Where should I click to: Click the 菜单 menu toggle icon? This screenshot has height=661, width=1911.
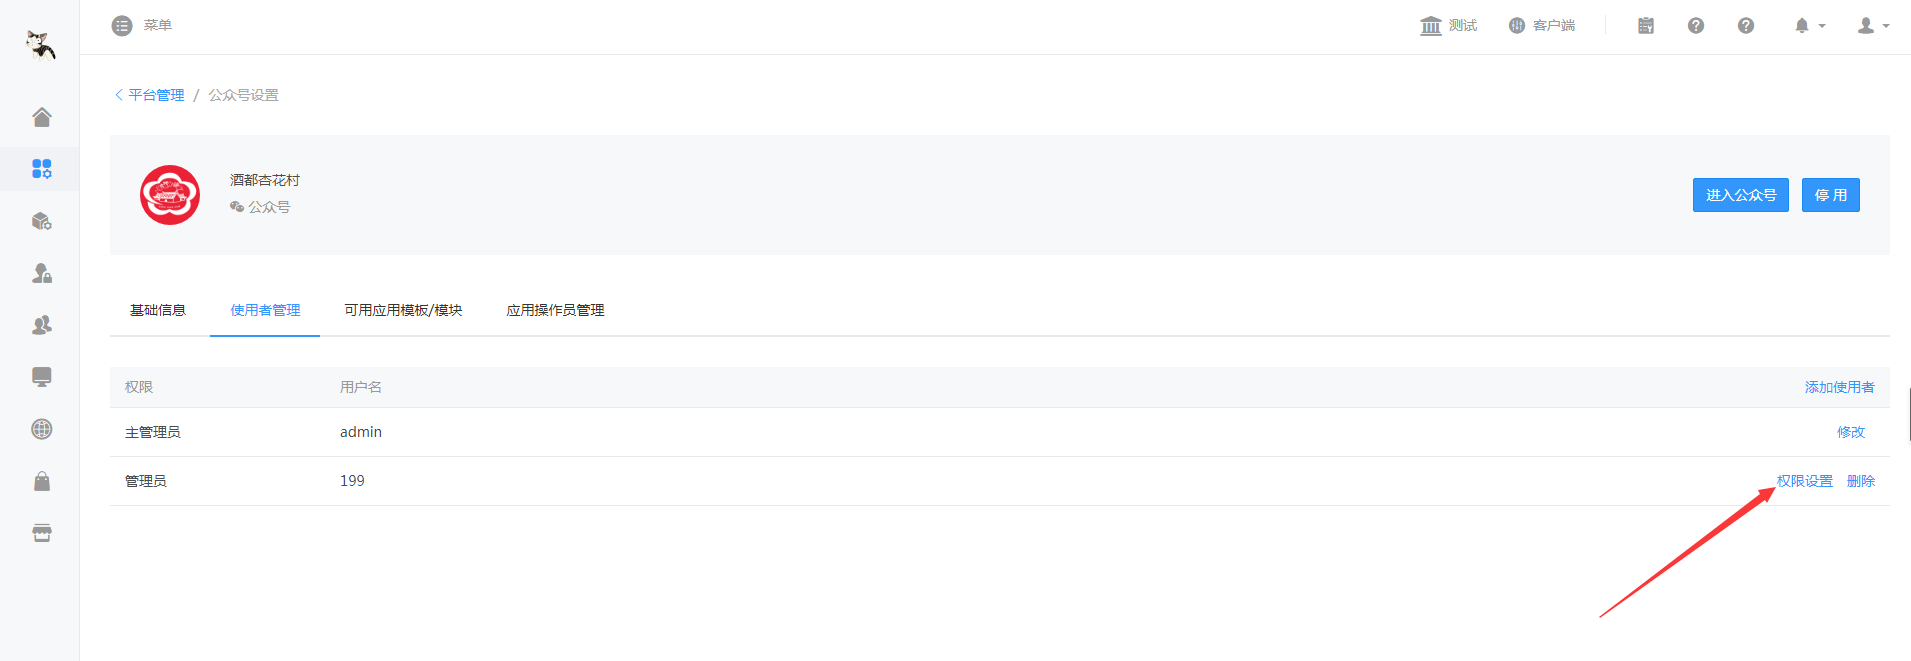[x=122, y=26]
